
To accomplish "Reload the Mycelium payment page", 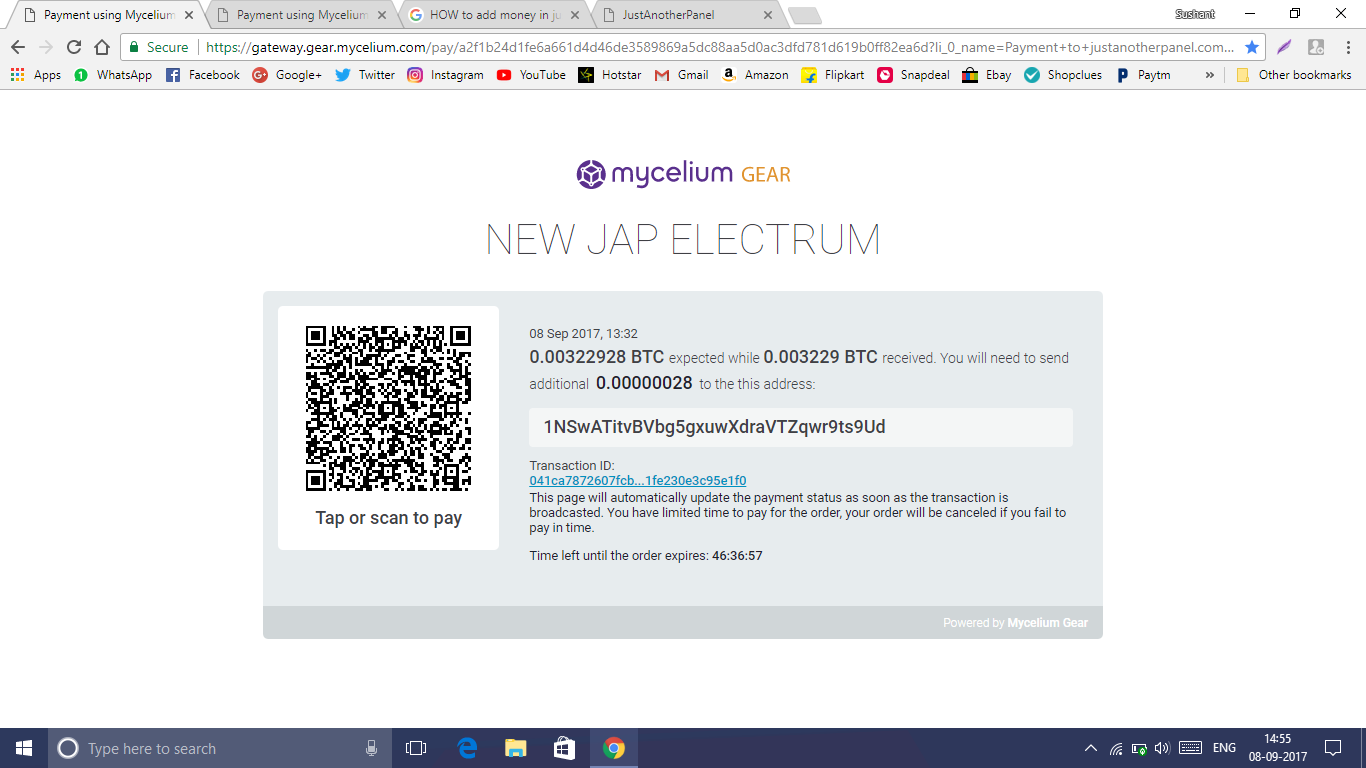I will coord(74,47).
